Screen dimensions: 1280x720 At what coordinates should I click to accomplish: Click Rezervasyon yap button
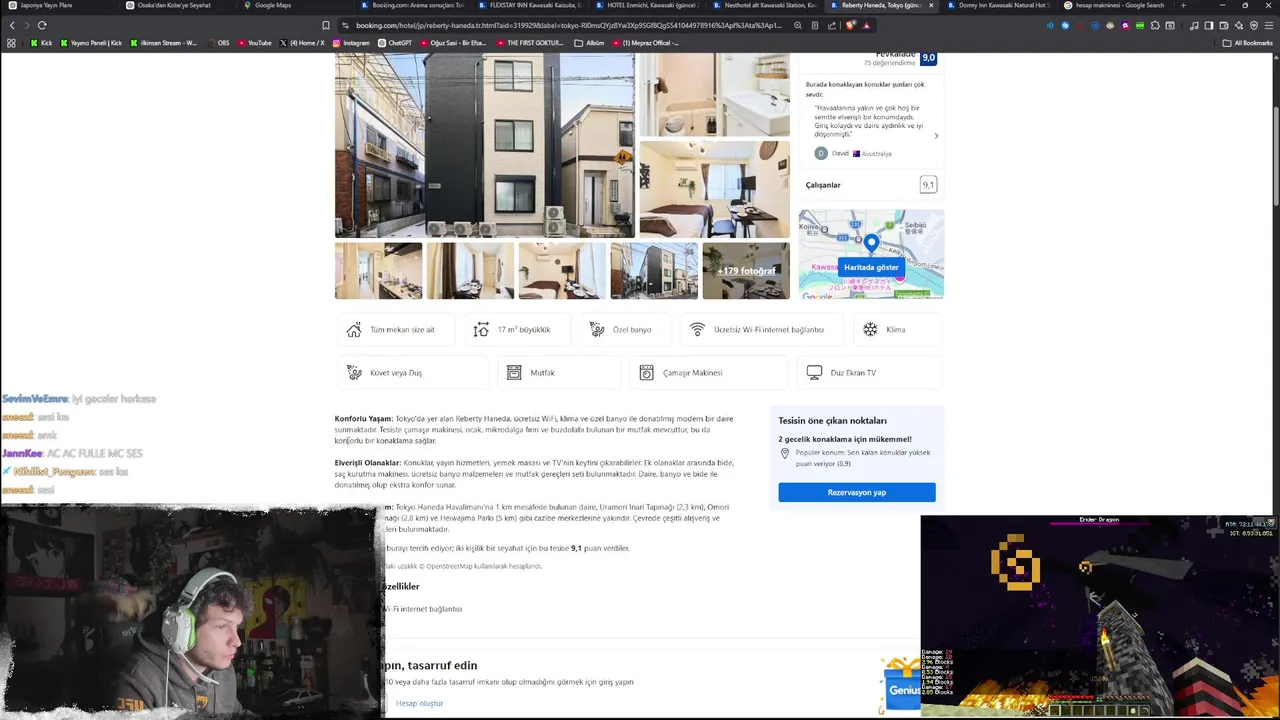coord(857,492)
